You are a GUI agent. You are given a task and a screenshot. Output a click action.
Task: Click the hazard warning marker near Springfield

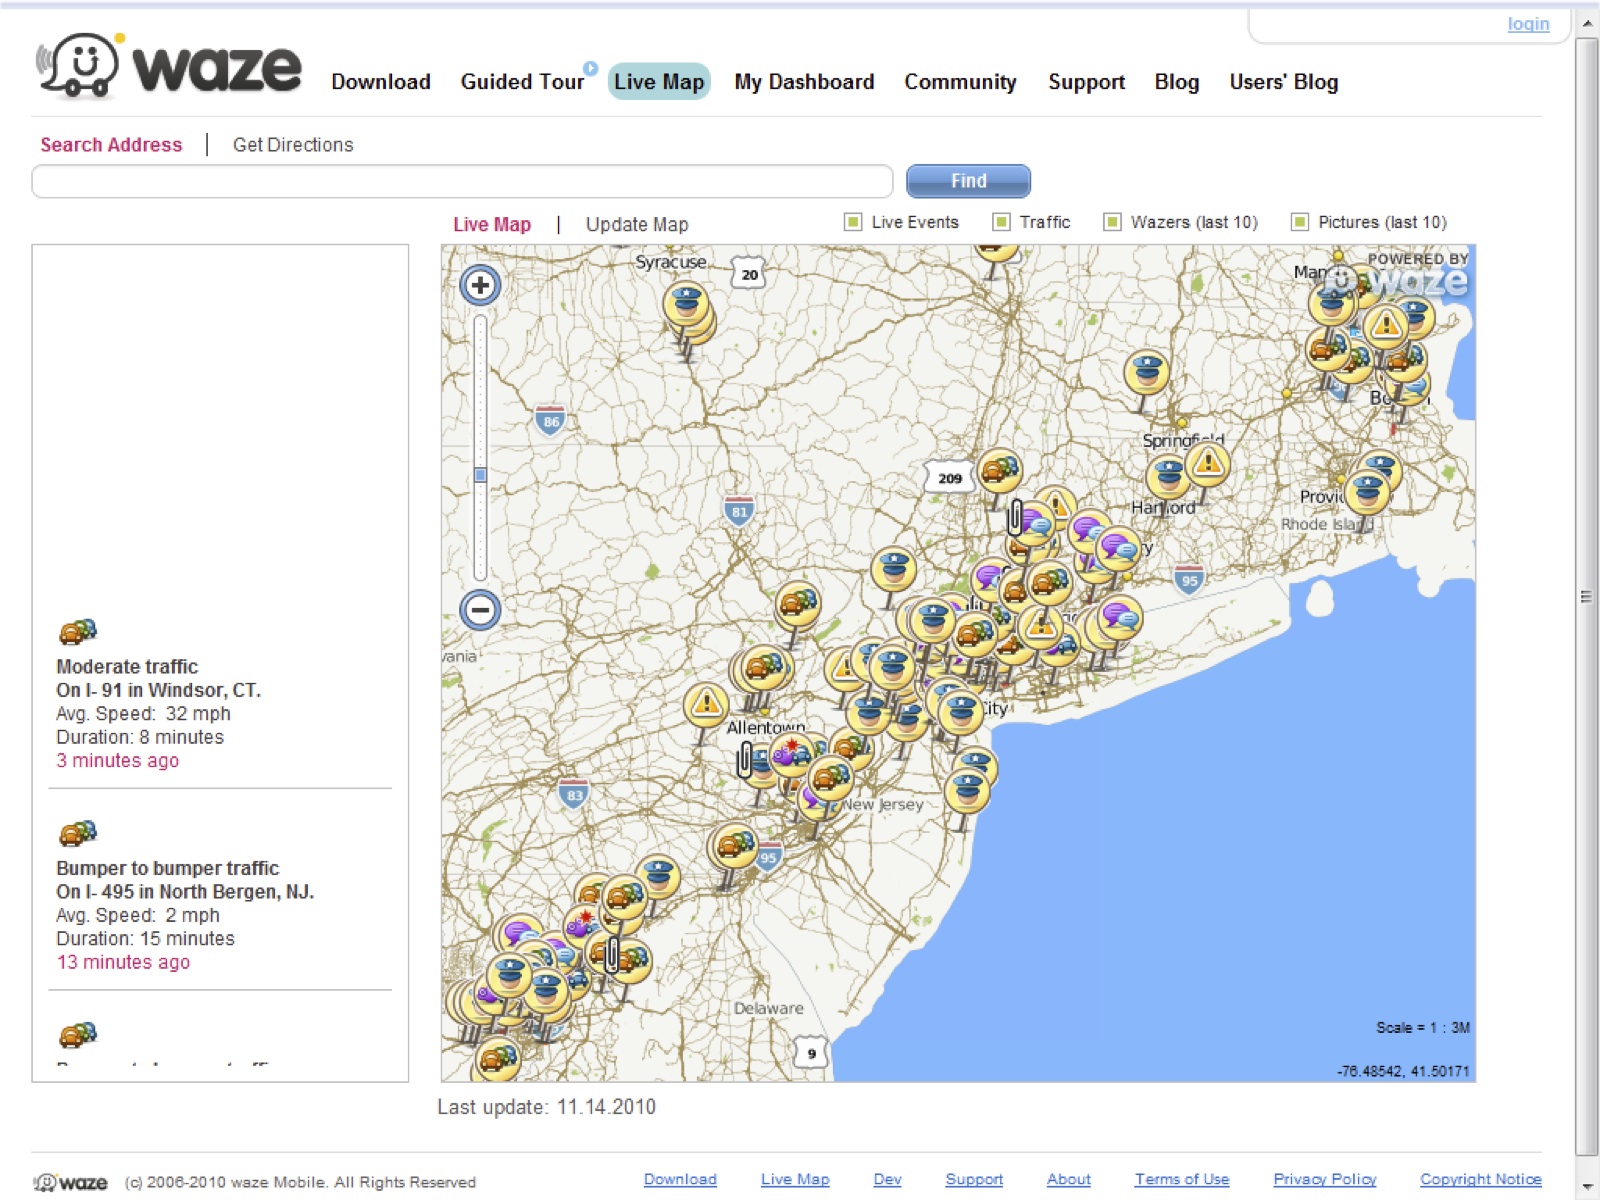pyautogui.click(x=1208, y=463)
